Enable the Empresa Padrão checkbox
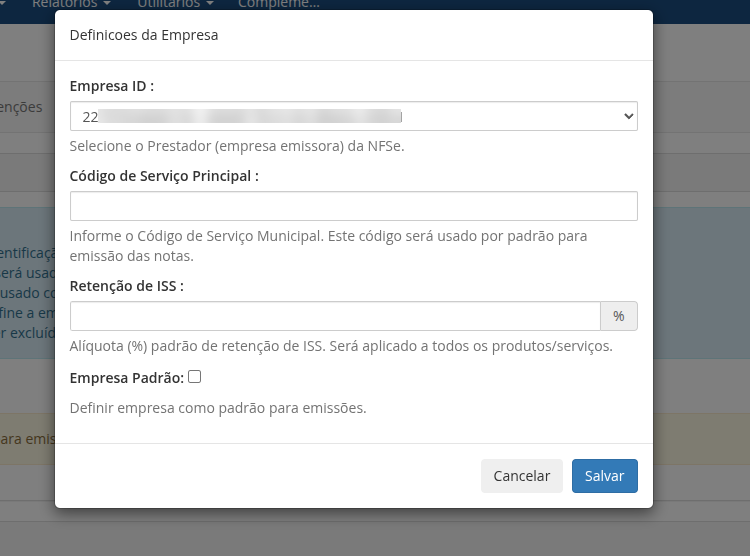The width and height of the screenshot is (750, 556). [x=195, y=377]
